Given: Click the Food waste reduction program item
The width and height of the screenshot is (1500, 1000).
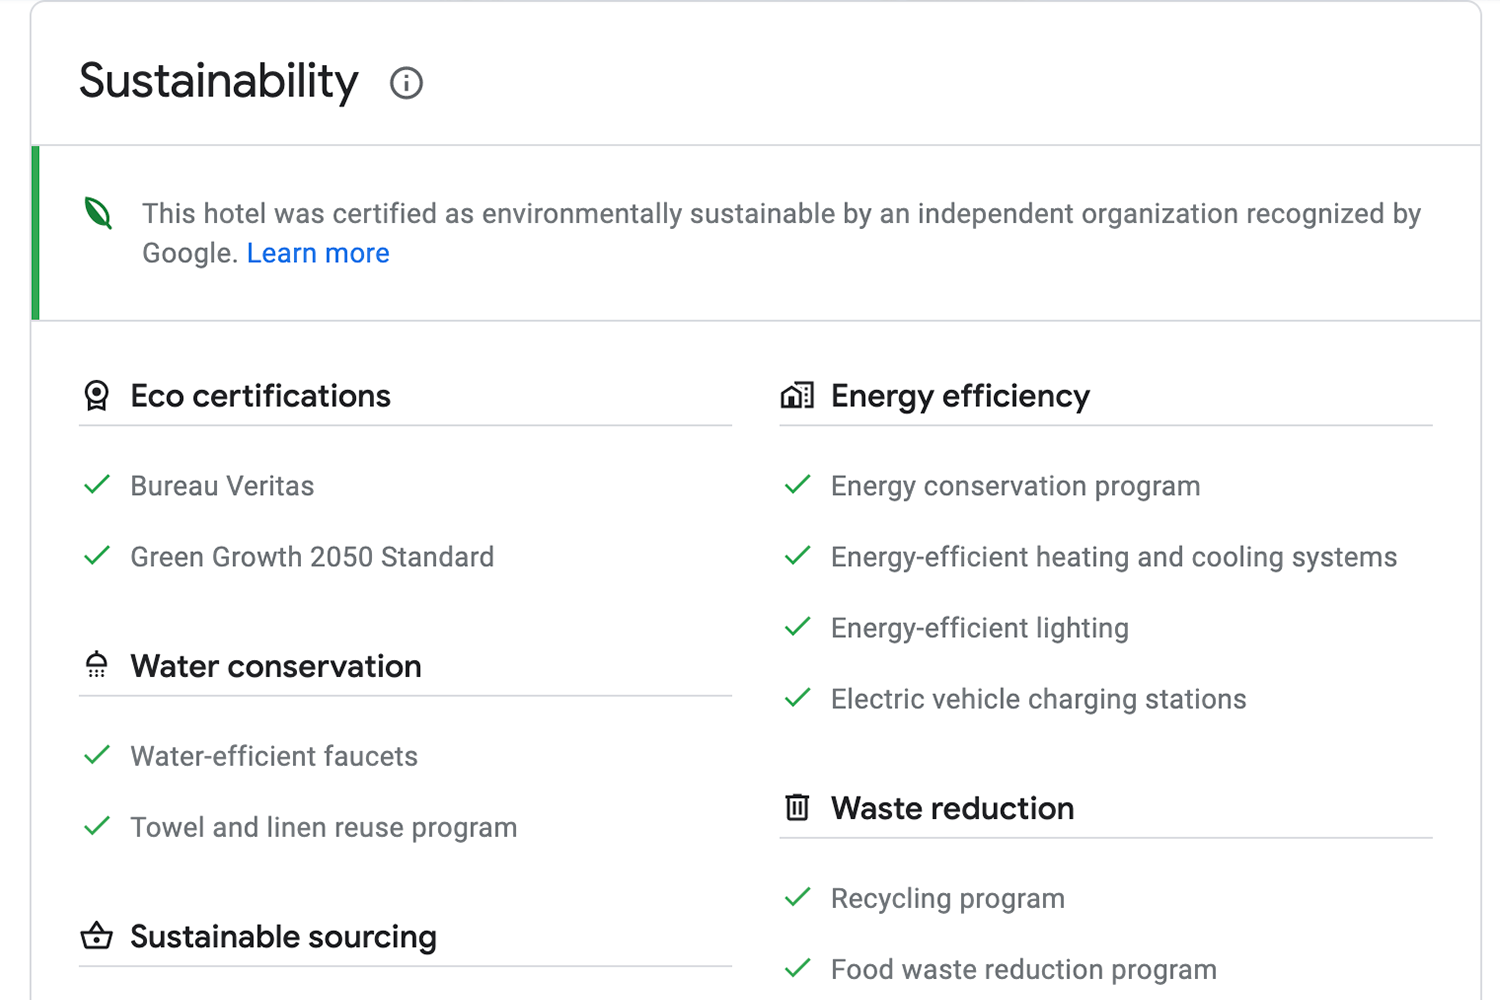Looking at the screenshot, I should [x=1023, y=969].
